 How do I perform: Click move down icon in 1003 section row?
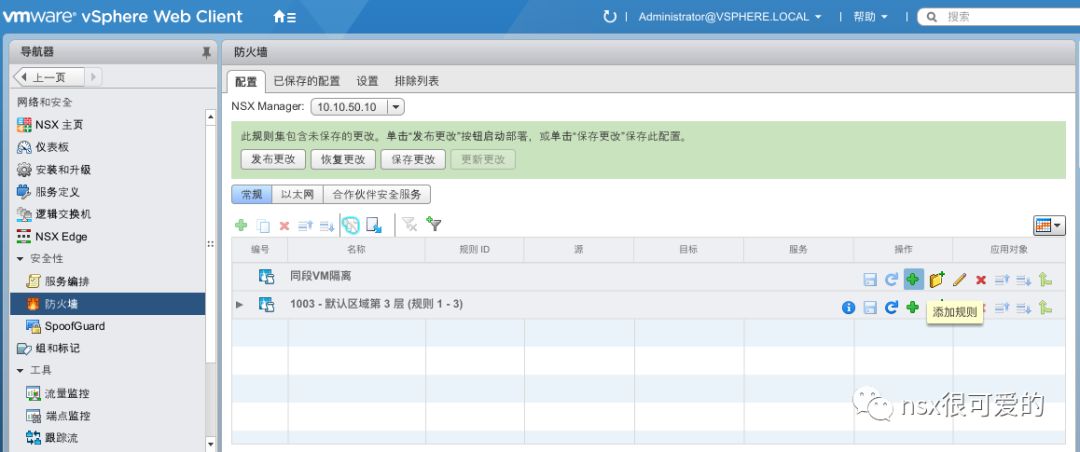pos(1024,308)
